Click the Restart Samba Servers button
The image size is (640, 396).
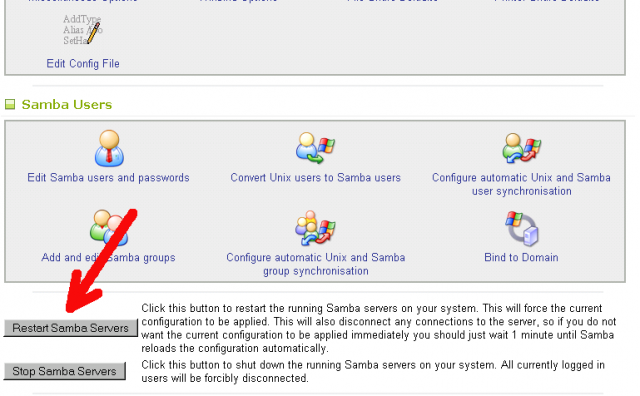(x=71, y=328)
